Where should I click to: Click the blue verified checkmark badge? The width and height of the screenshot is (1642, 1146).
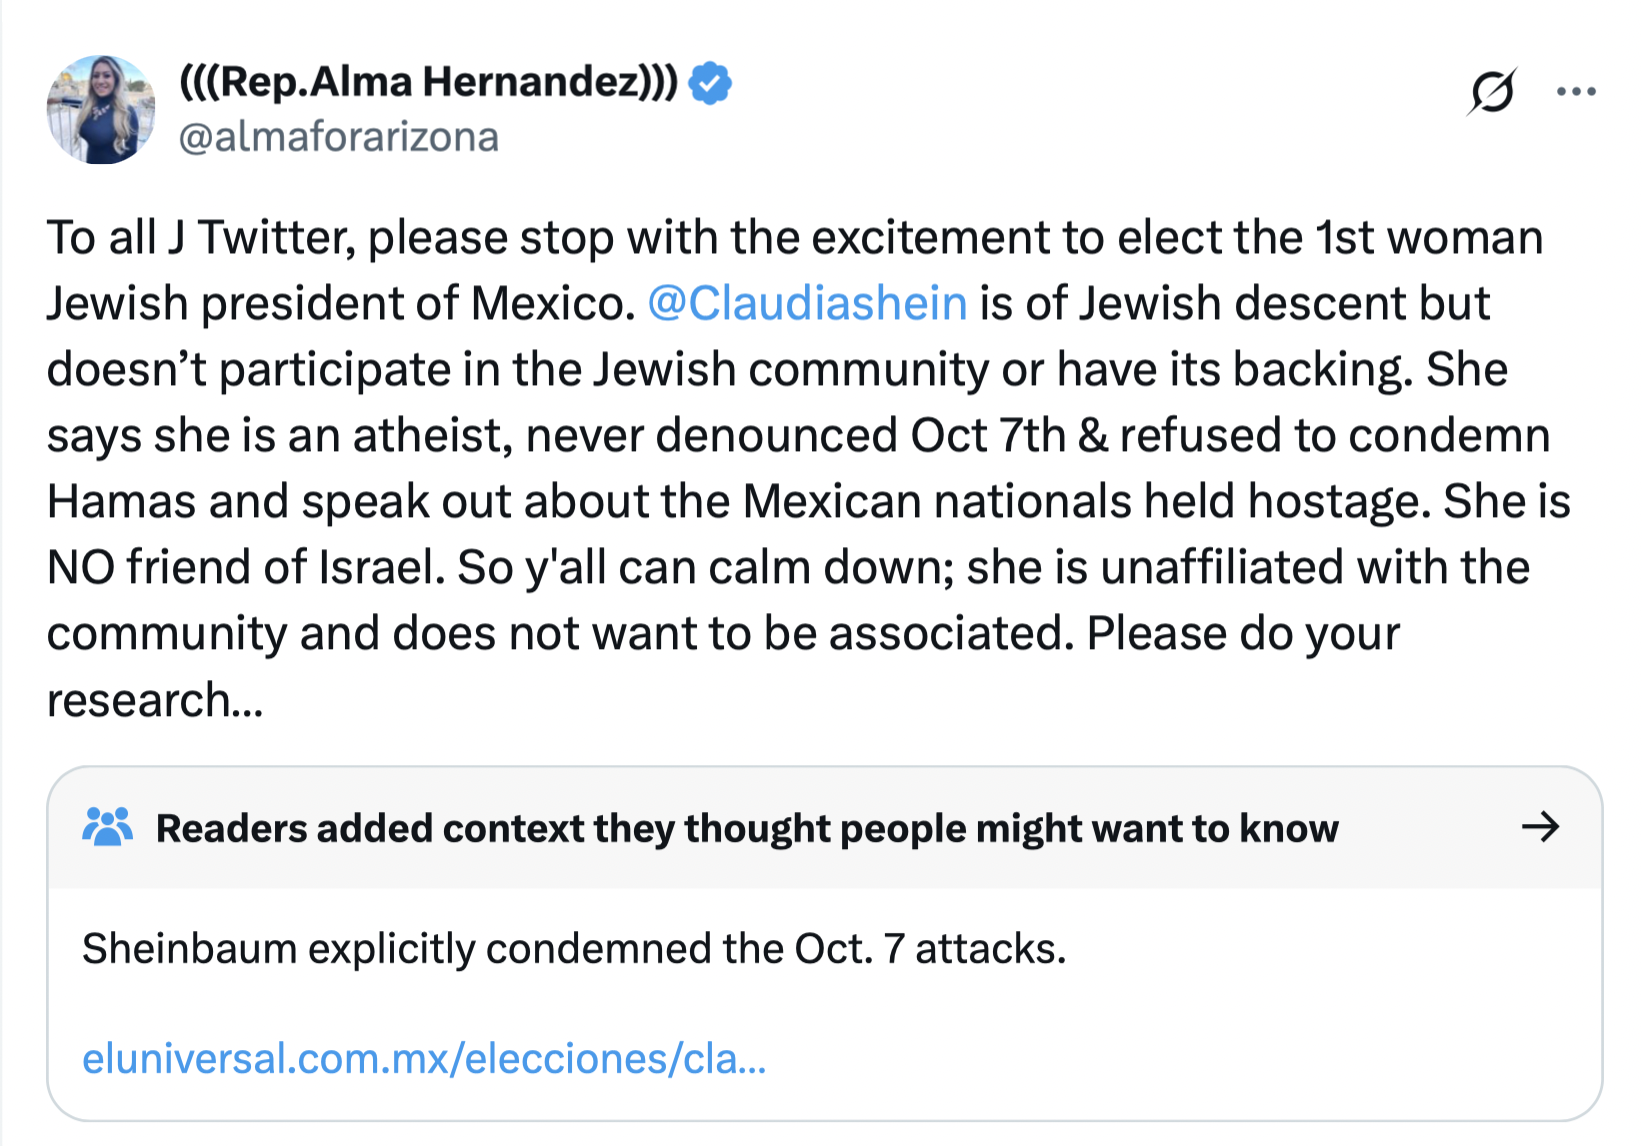(710, 83)
